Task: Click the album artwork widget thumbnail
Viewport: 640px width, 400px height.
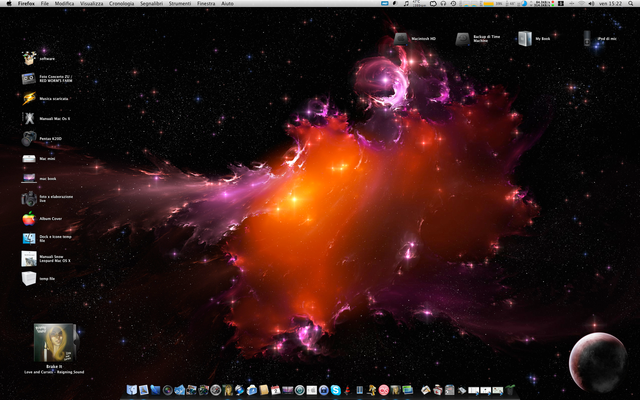Action: point(53,343)
